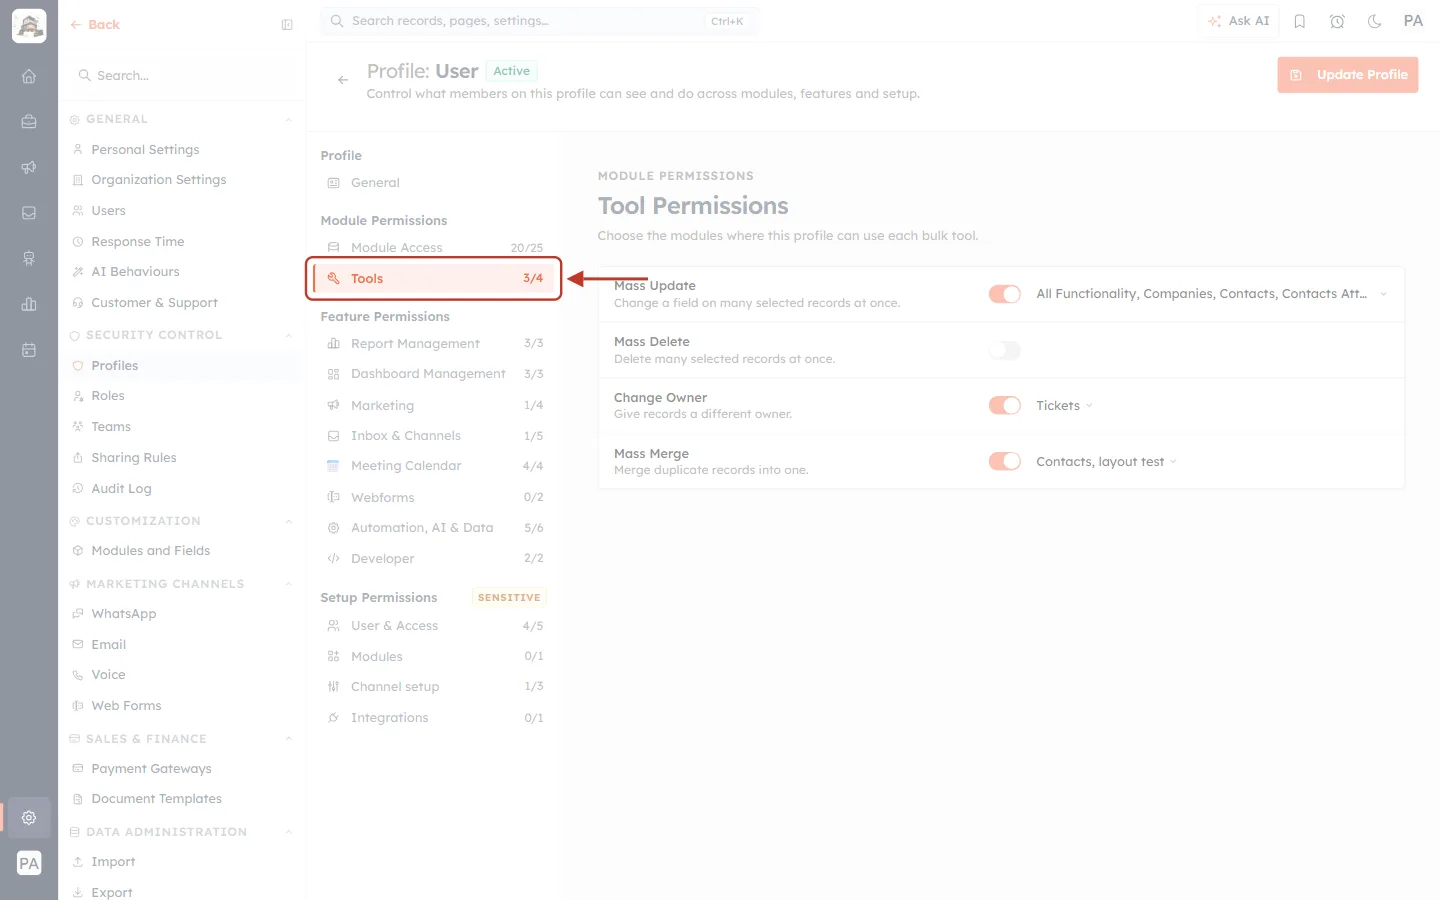Select the Tools permissions tab

pyautogui.click(x=434, y=279)
